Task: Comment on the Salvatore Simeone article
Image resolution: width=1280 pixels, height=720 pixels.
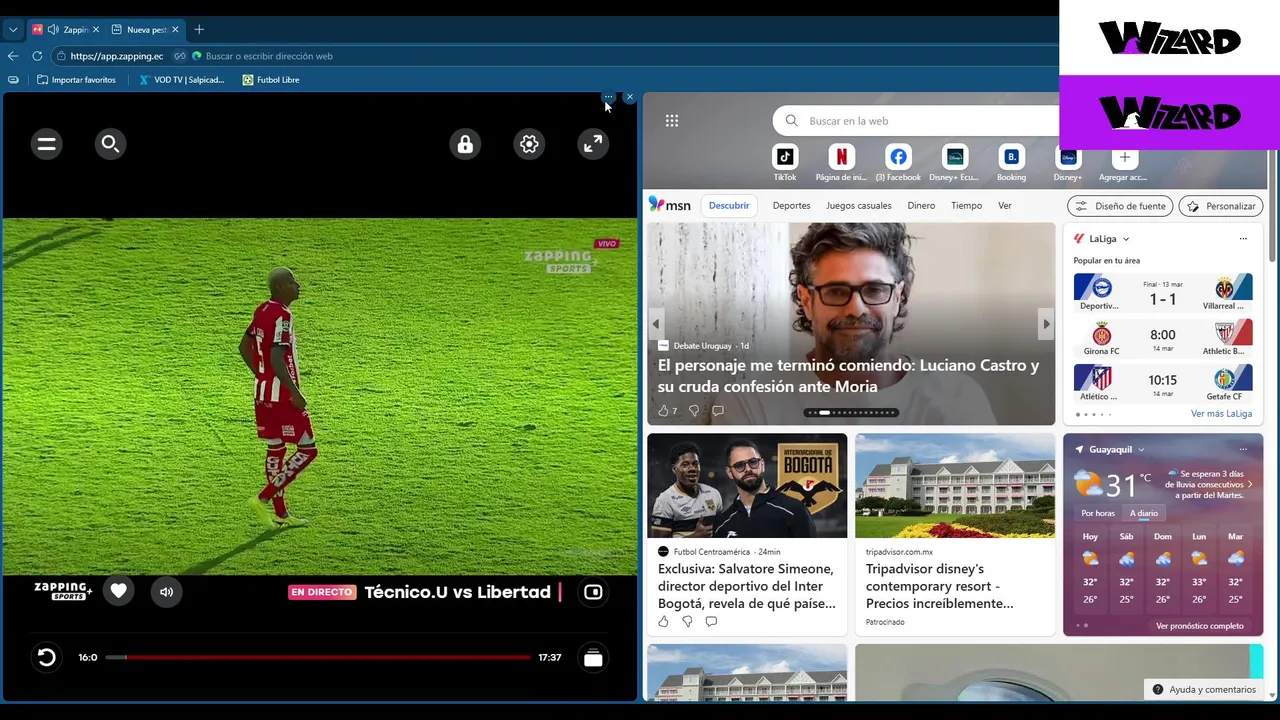Action: point(711,622)
